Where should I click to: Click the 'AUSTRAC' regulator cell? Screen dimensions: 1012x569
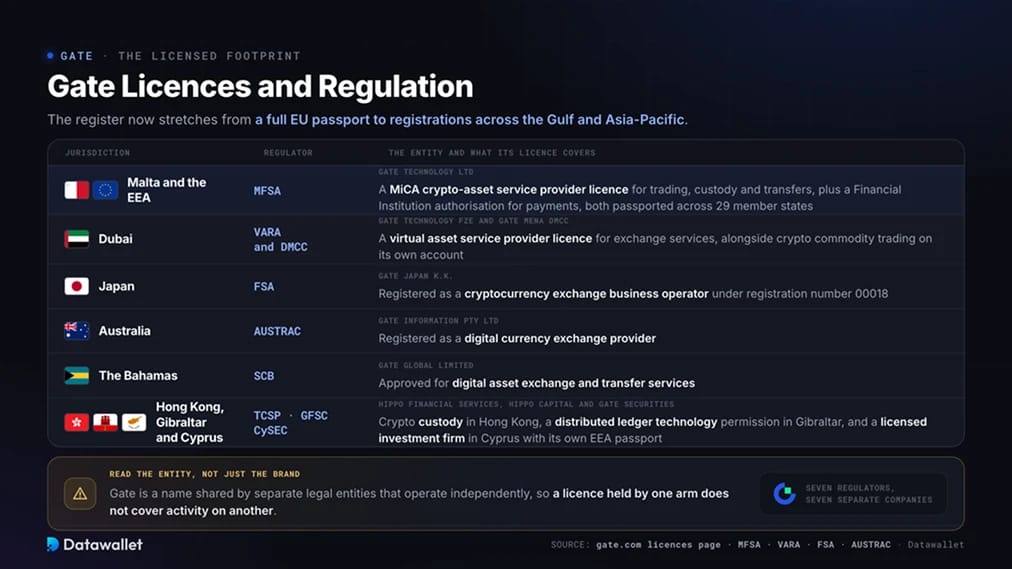point(277,331)
